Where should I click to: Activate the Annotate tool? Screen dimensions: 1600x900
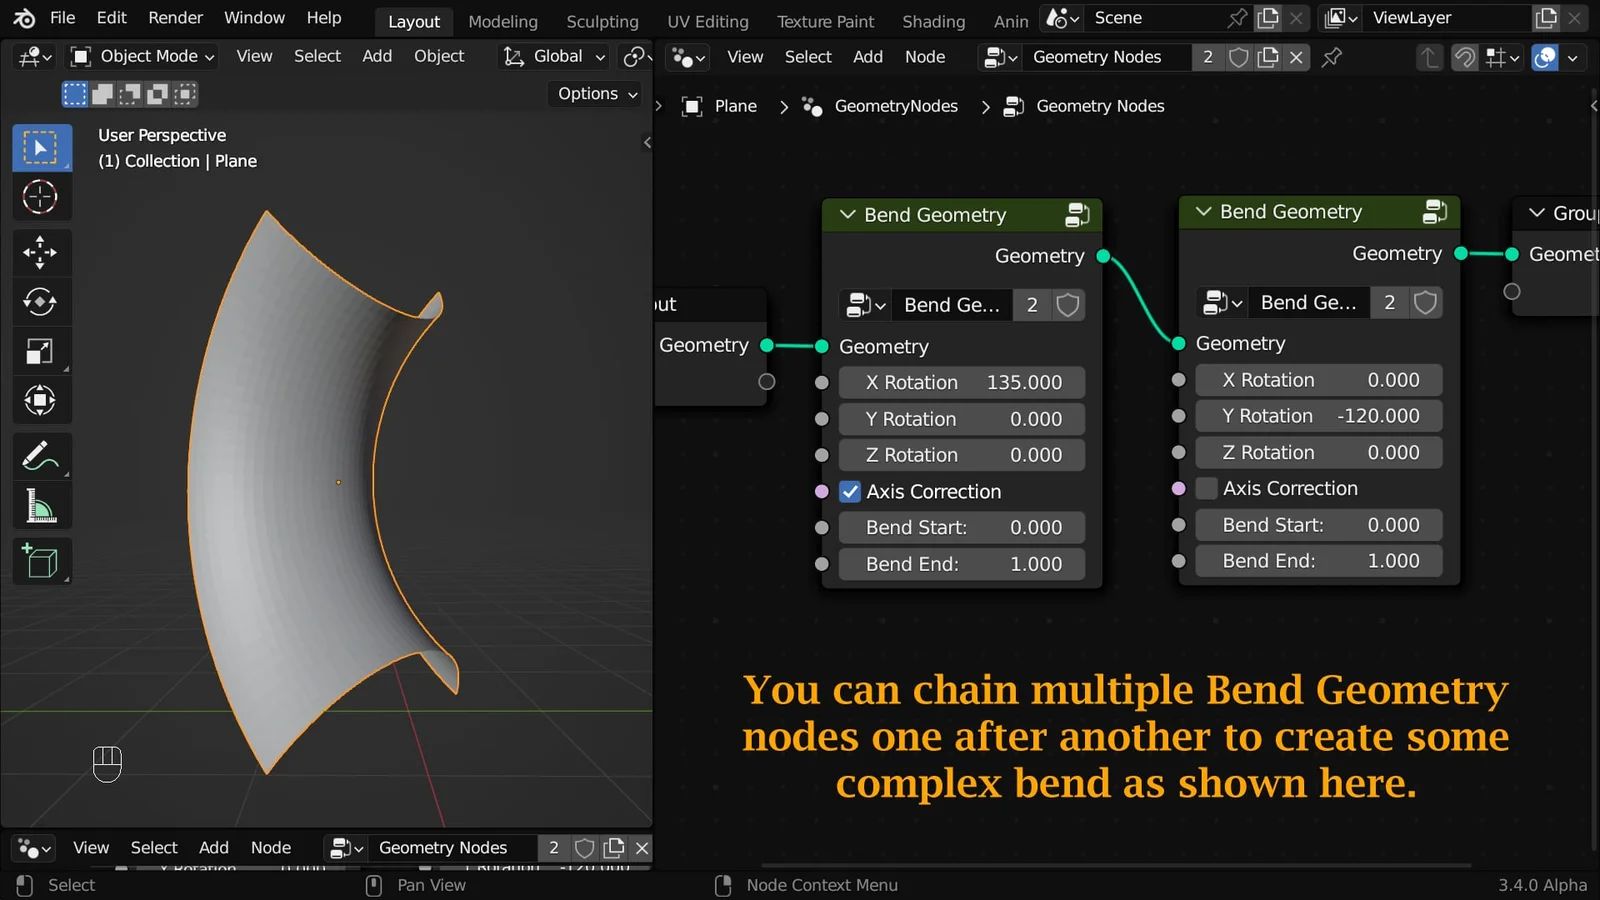coord(40,456)
